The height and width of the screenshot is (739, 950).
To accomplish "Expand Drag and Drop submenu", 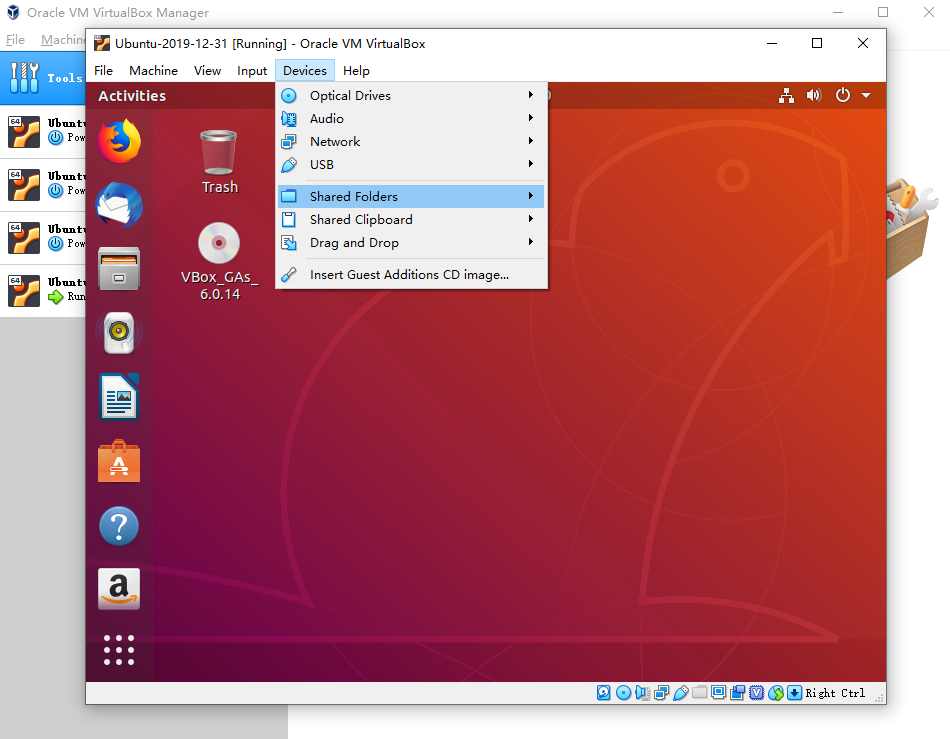I will tap(411, 243).
